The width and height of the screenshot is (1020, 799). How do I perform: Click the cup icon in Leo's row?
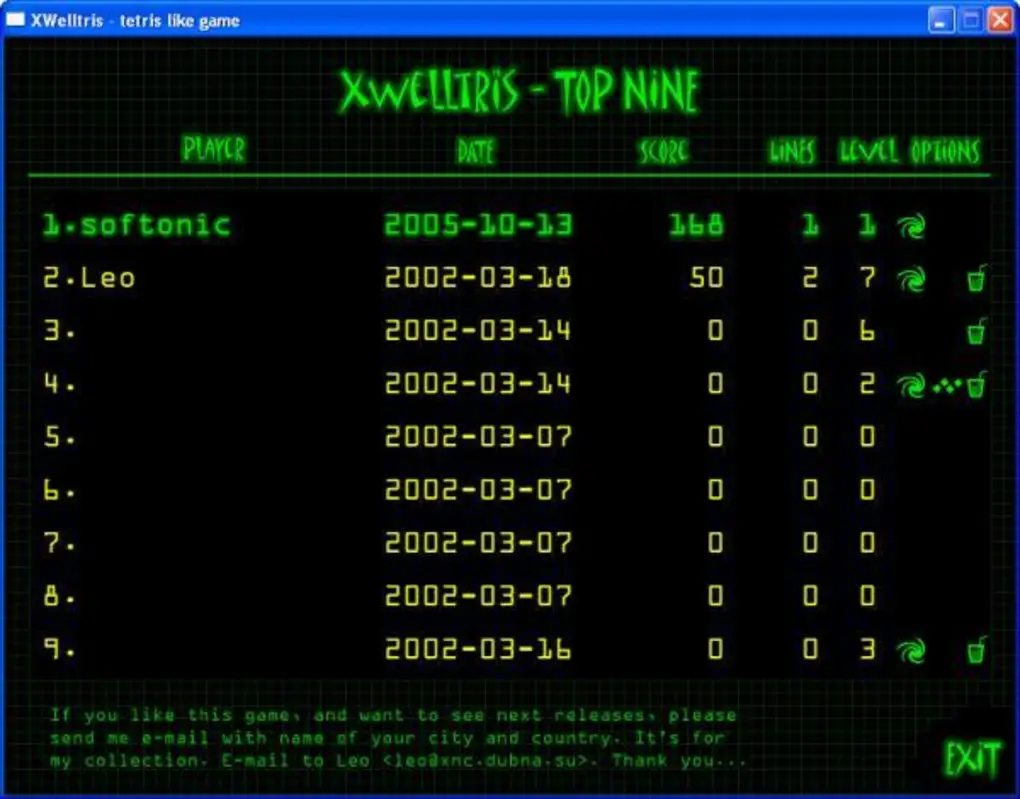click(x=976, y=280)
